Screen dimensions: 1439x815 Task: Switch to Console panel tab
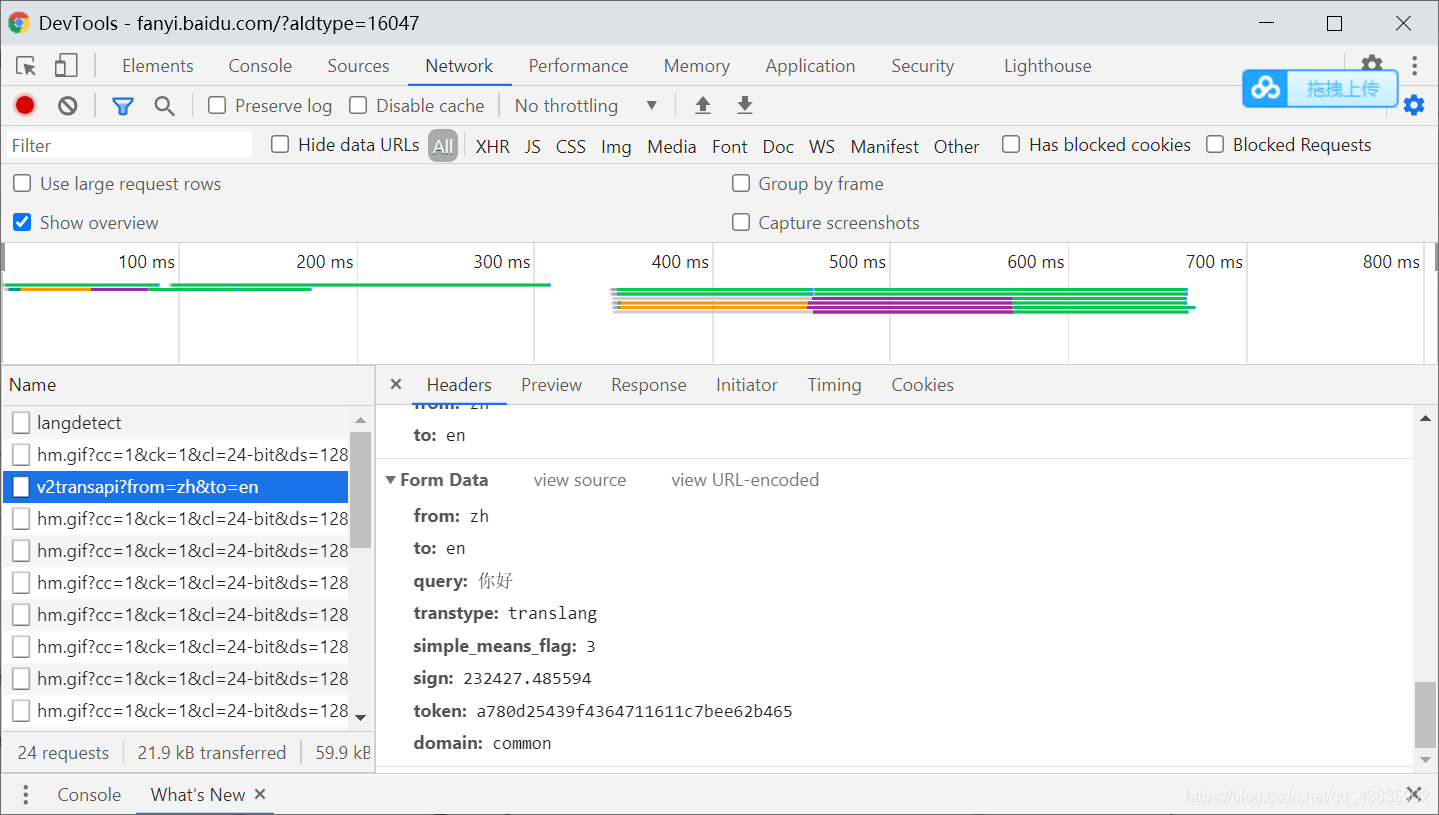click(260, 66)
